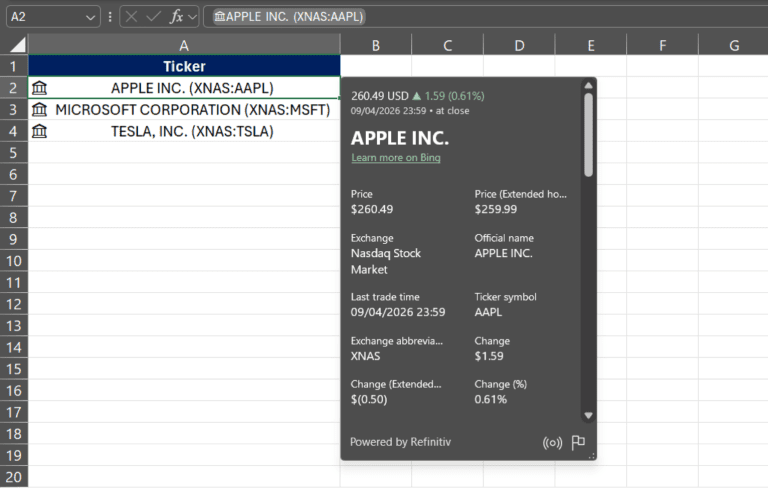Select the MICROSOFT CORPORATION (XNAS:MSFT) cell
The height and width of the screenshot is (490, 768).
pos(184,110)
